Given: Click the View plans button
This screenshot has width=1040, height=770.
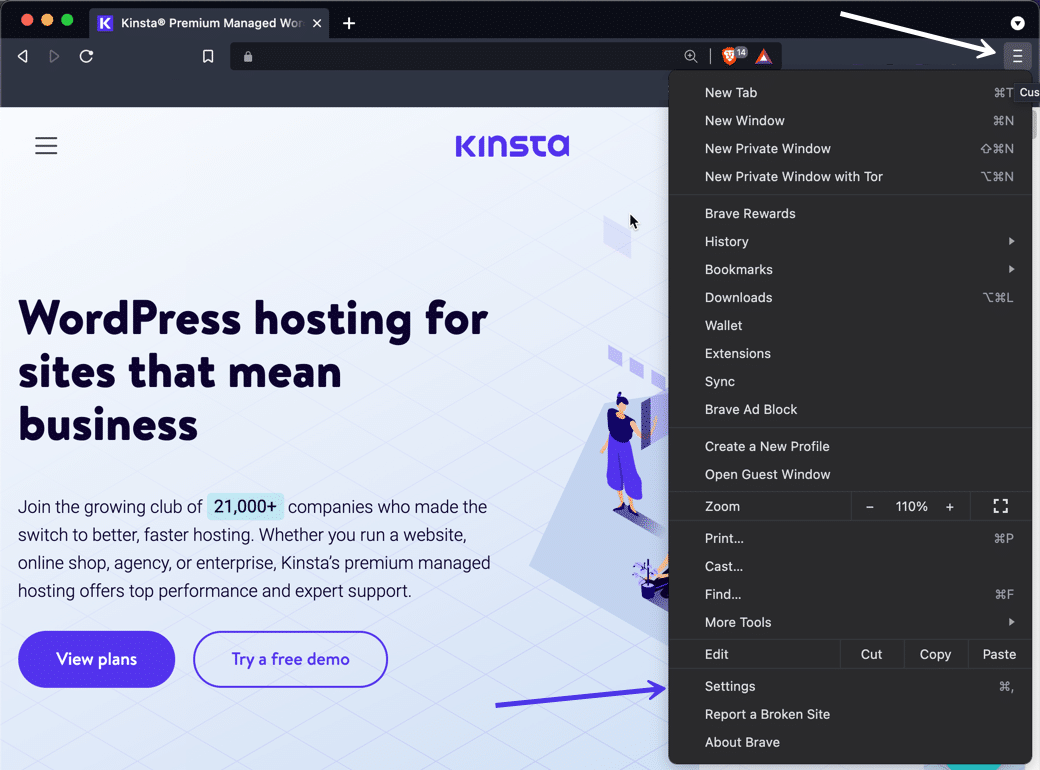Looking at the screenshot, I should pyautogui.click(x=96, y=659).
